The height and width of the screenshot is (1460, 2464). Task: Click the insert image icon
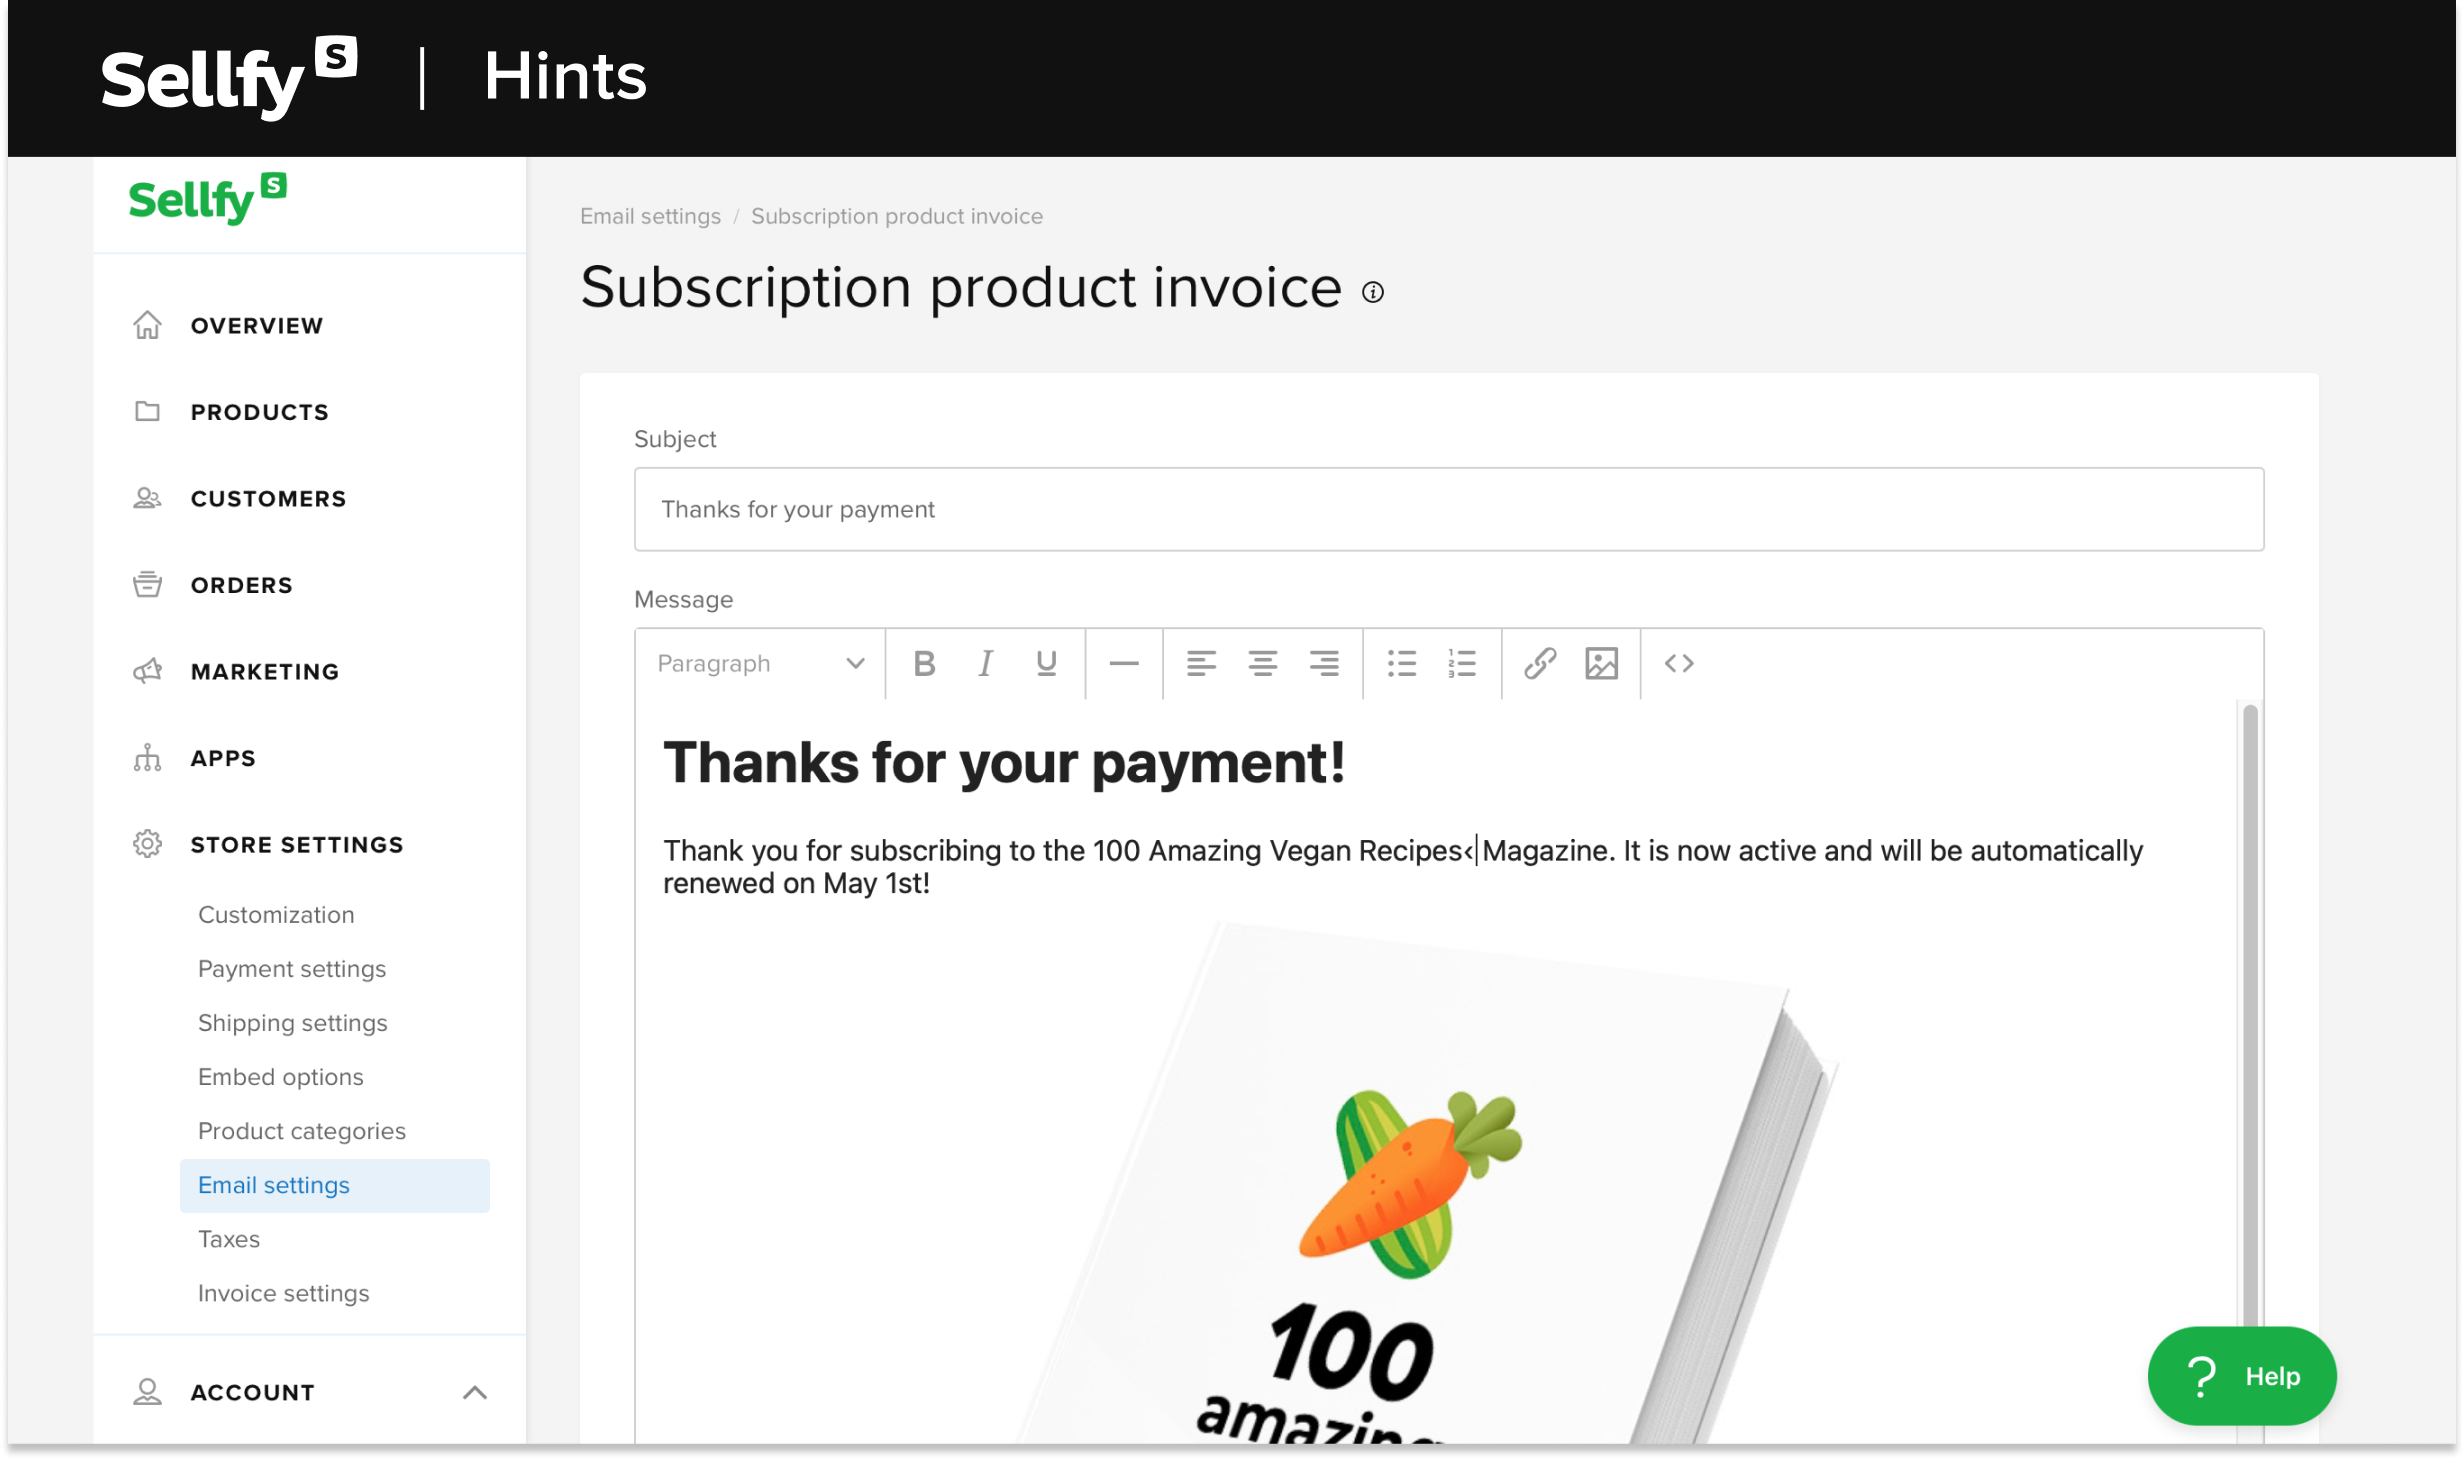click(x=1600, y=662)
